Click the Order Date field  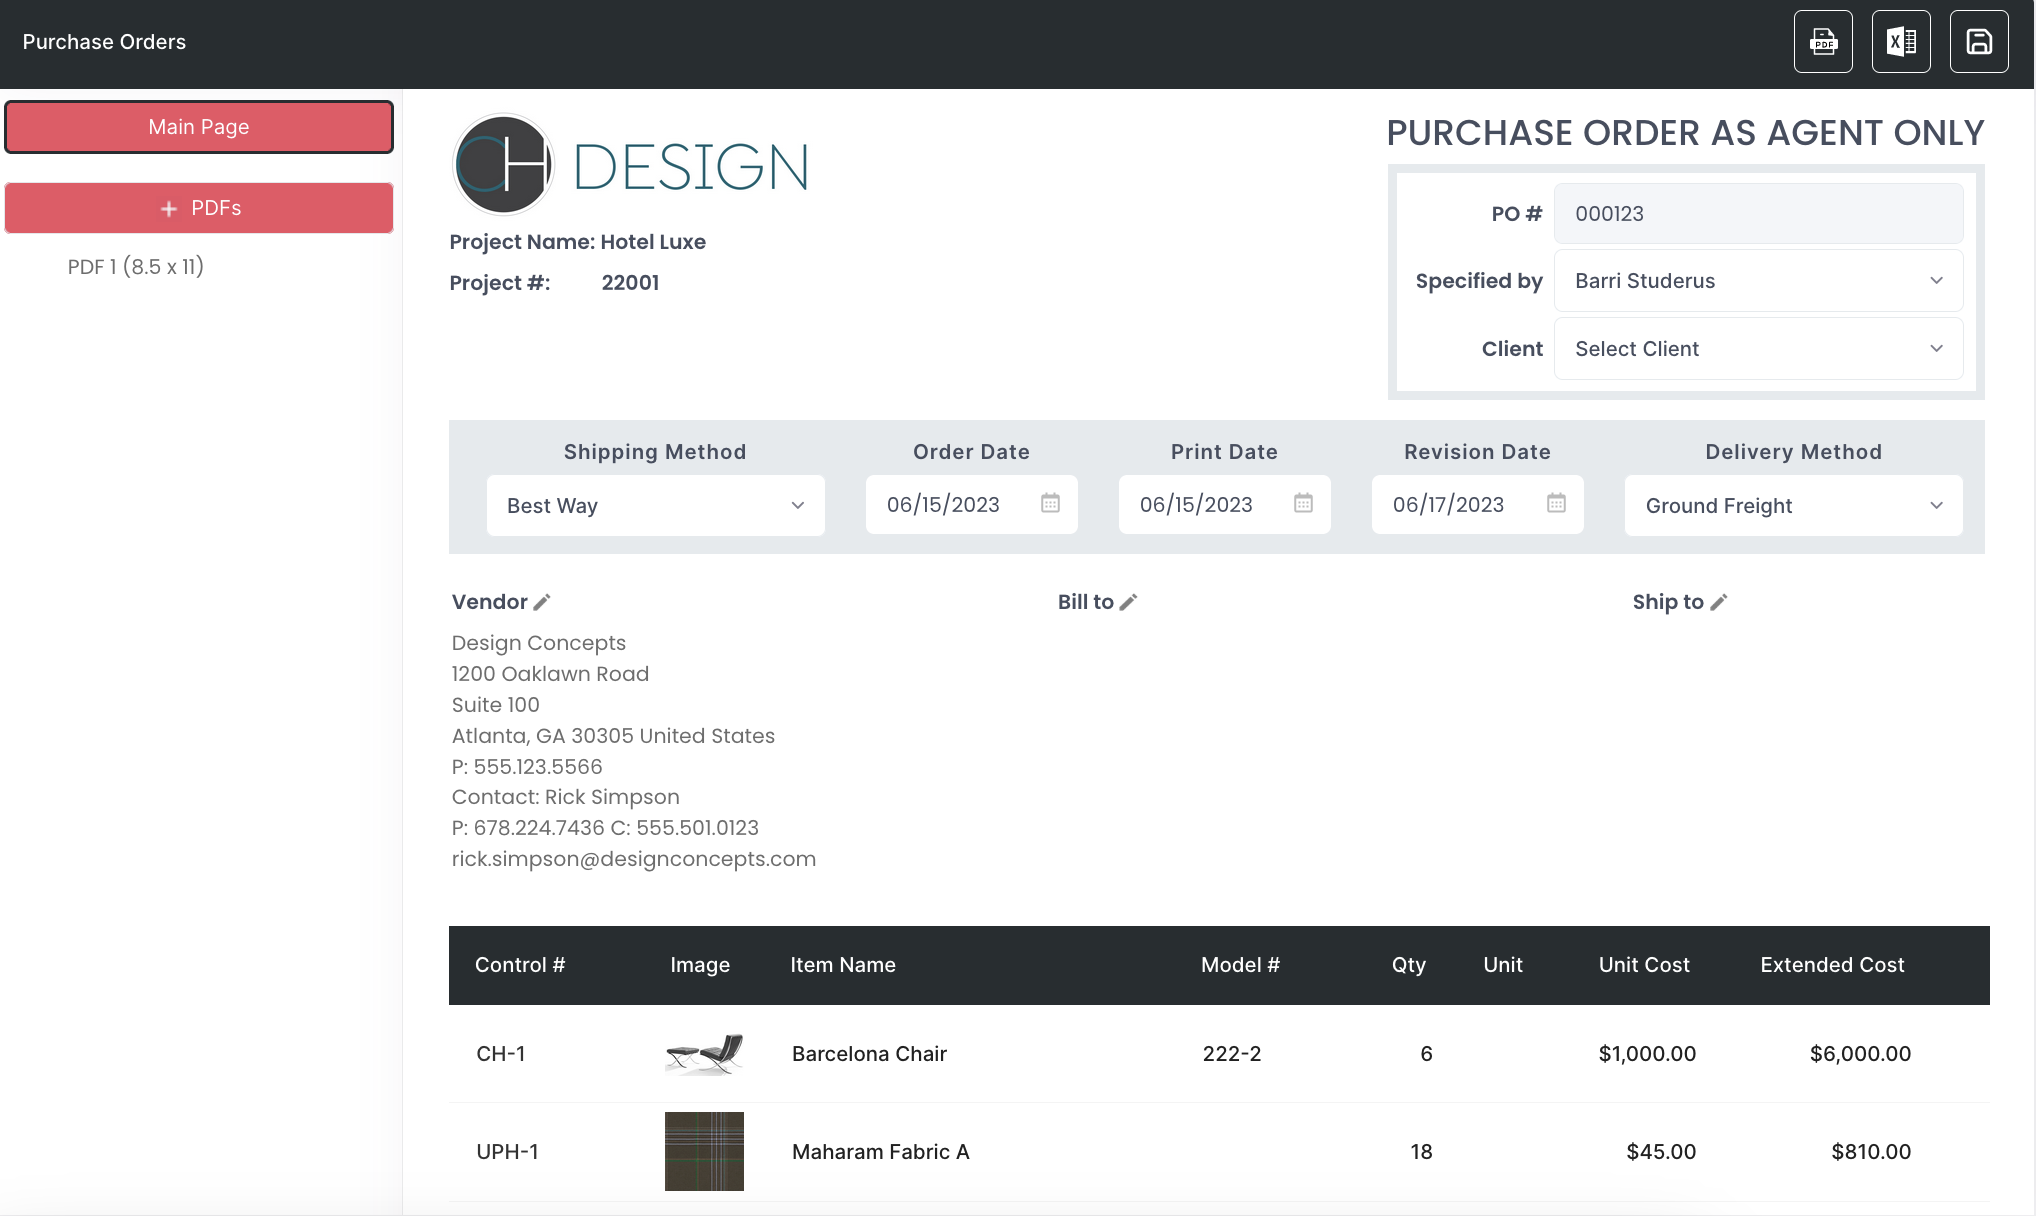click(971, 504)
